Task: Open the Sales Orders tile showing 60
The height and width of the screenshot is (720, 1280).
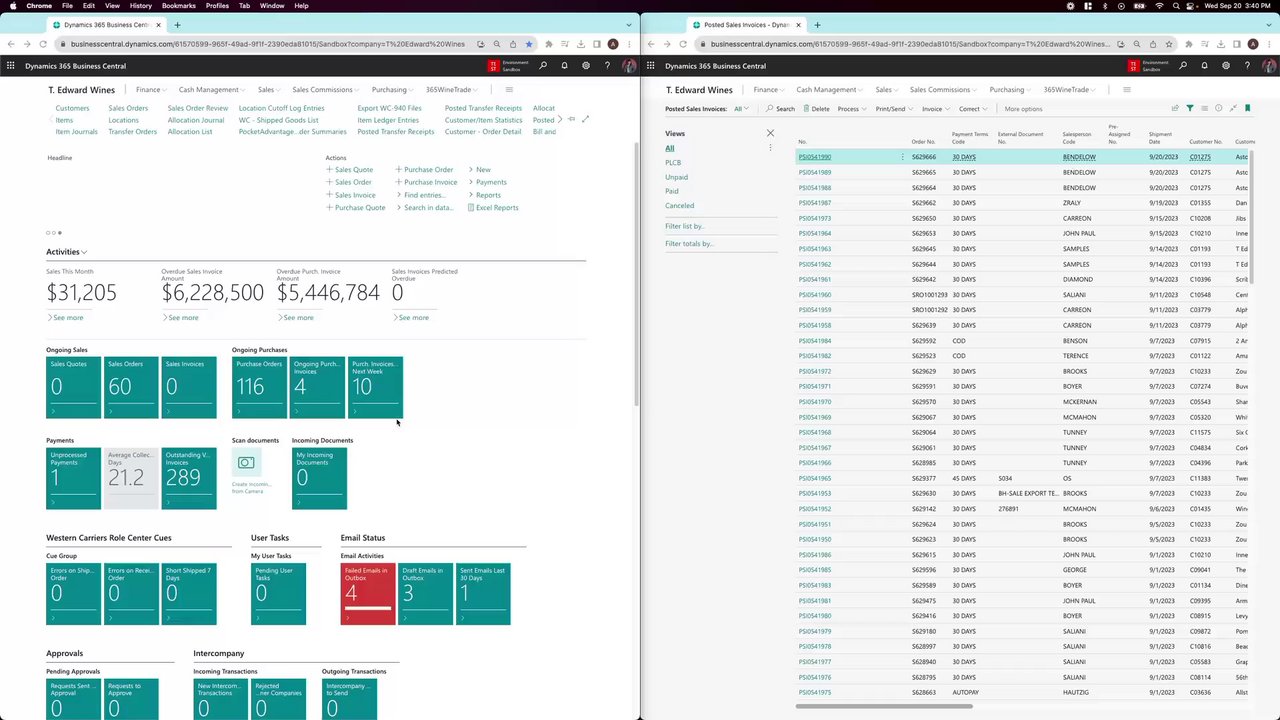Action: tap(131, 387)
